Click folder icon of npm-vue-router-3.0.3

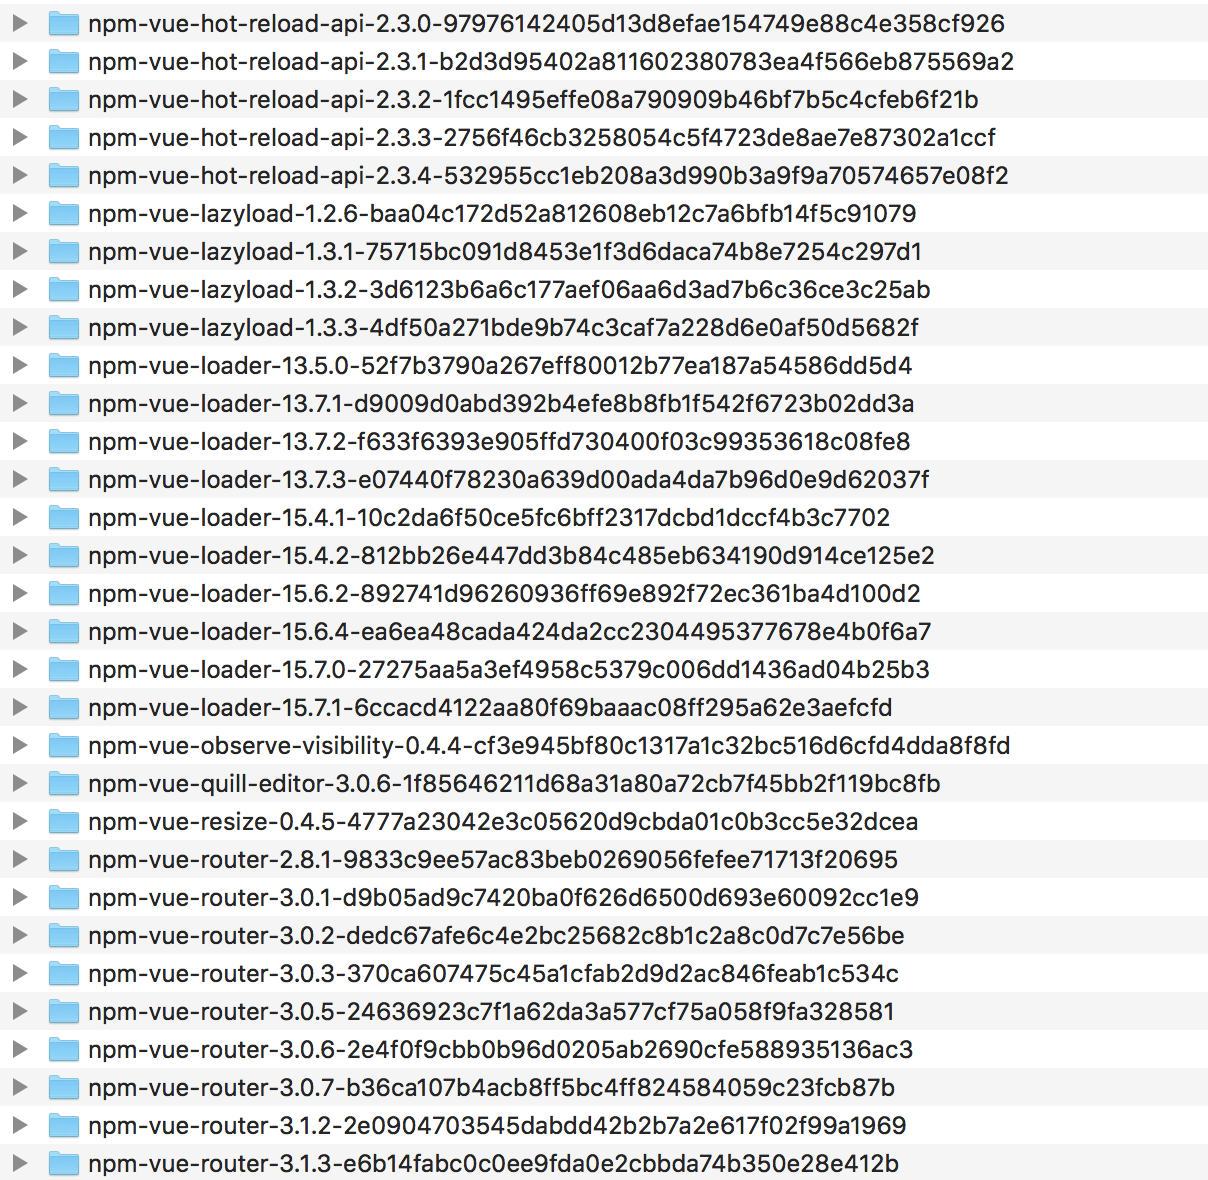click(64, 973)
